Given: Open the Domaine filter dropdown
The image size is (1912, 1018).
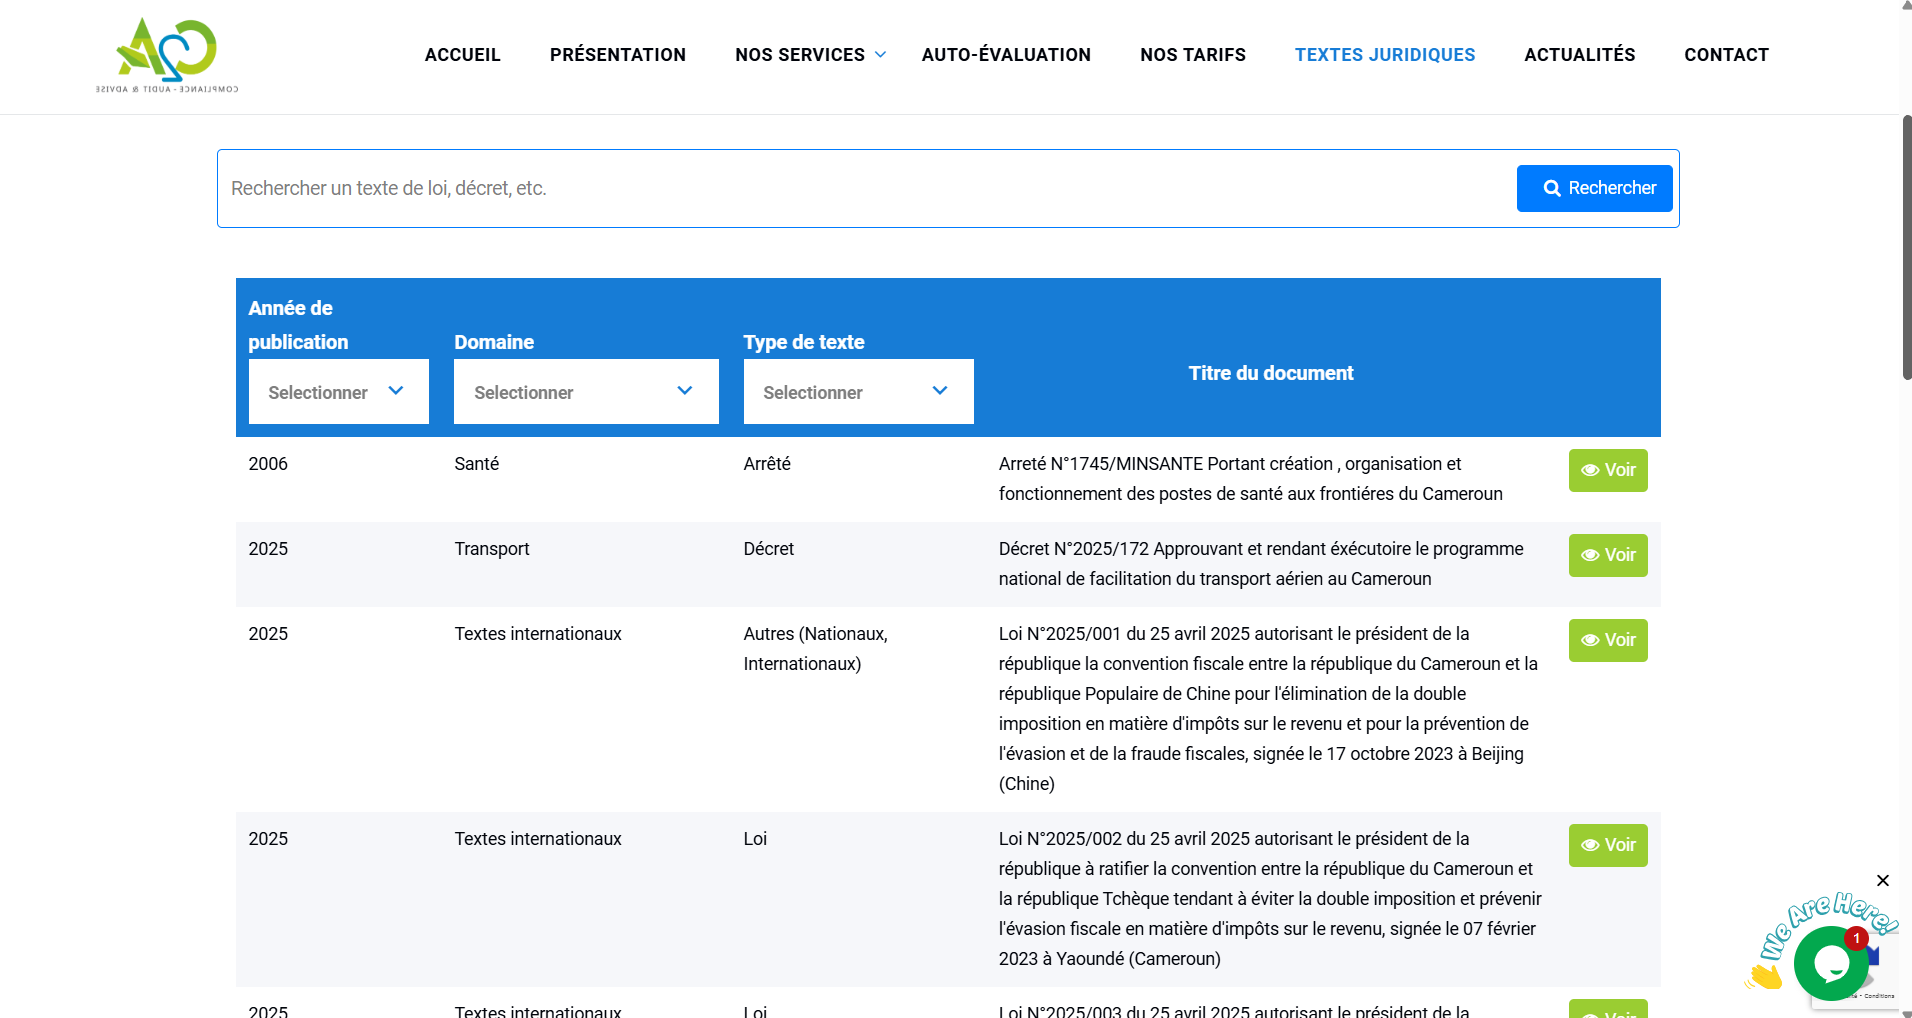Looking at the screenshot, I should pyautogui.click(x=586, y=392).
